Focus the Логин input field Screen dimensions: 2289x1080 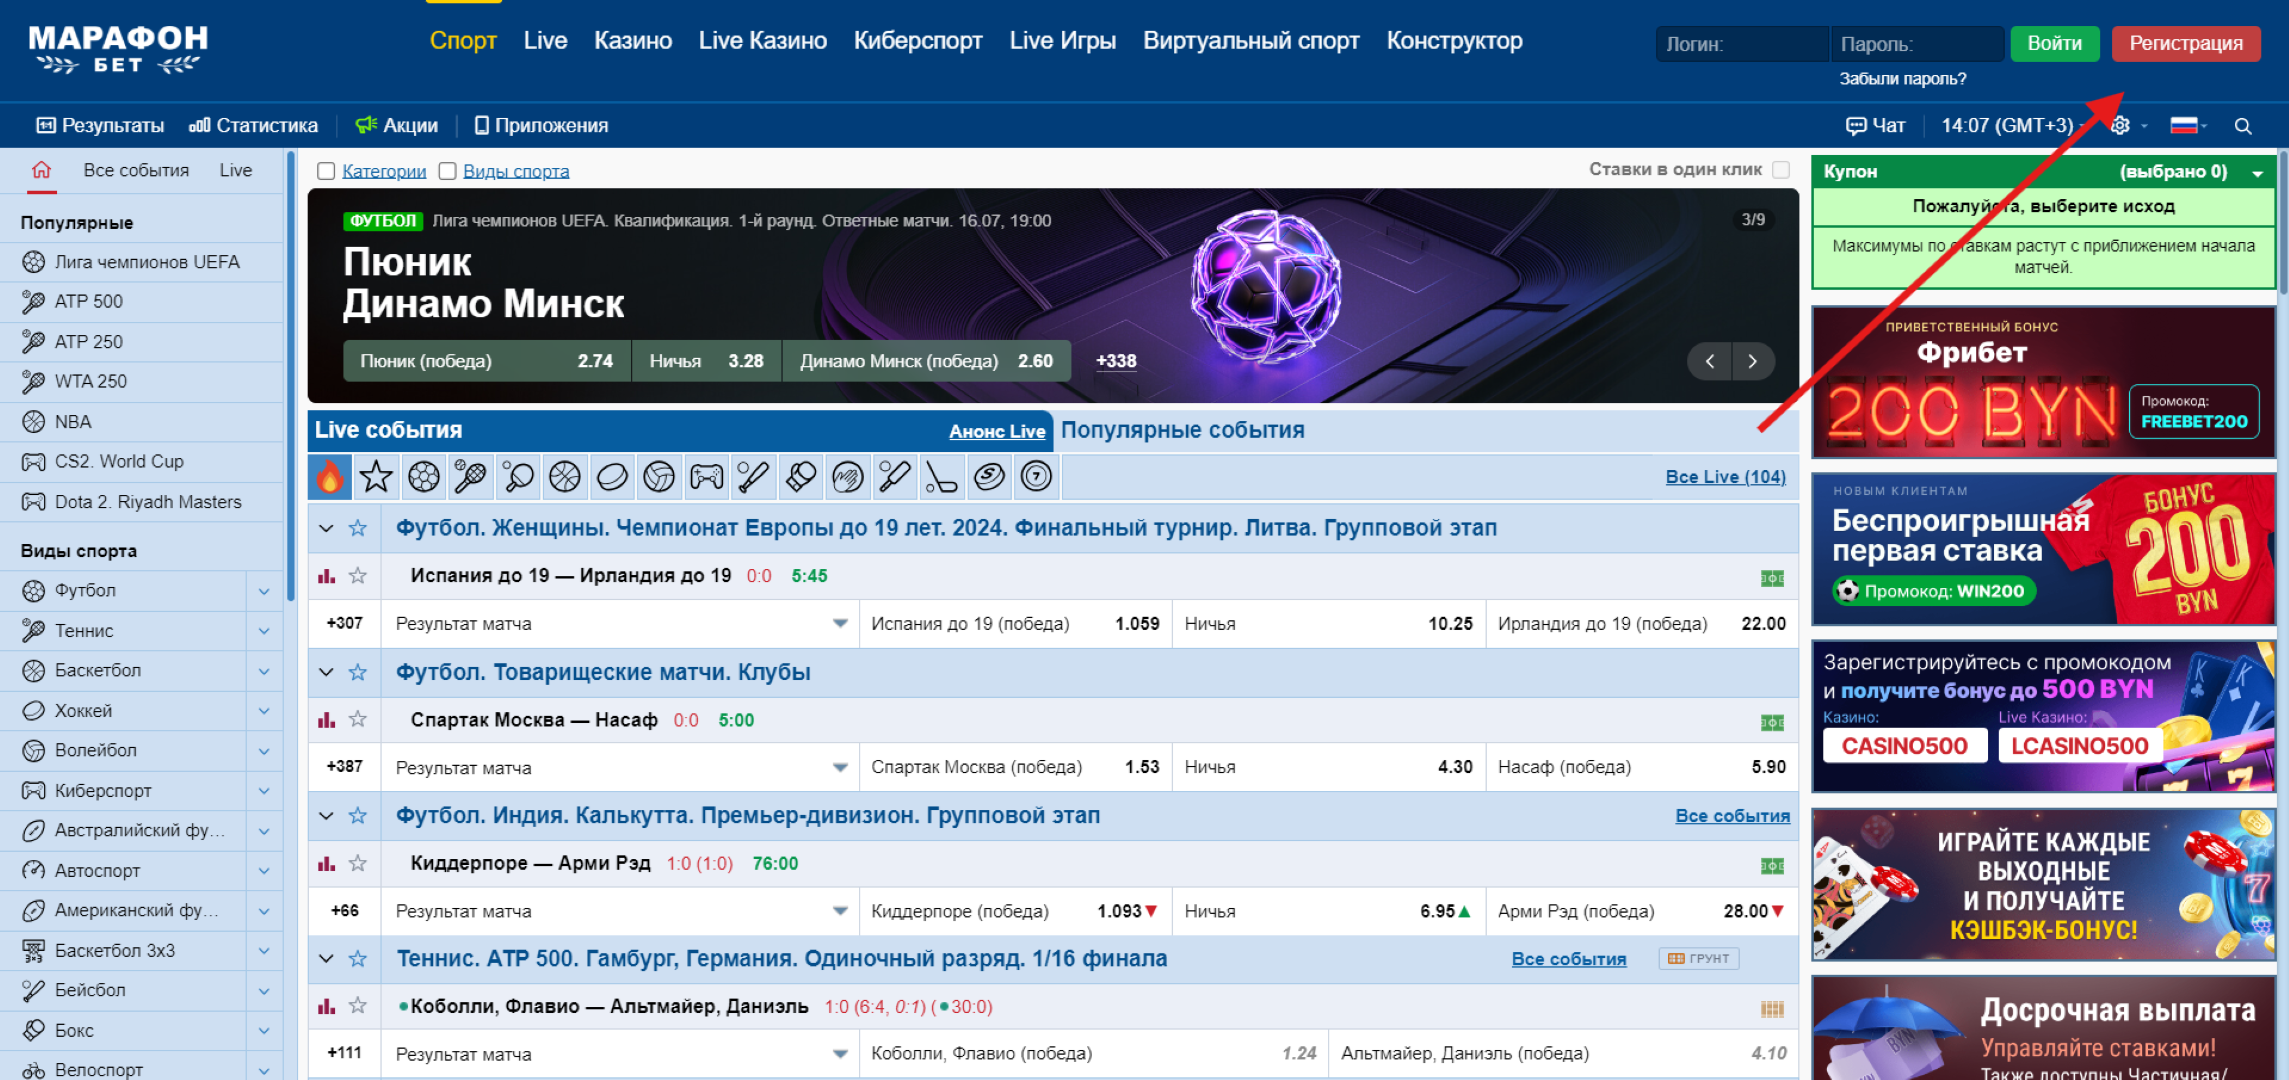pyautogui.click(x=1742, y=44)
